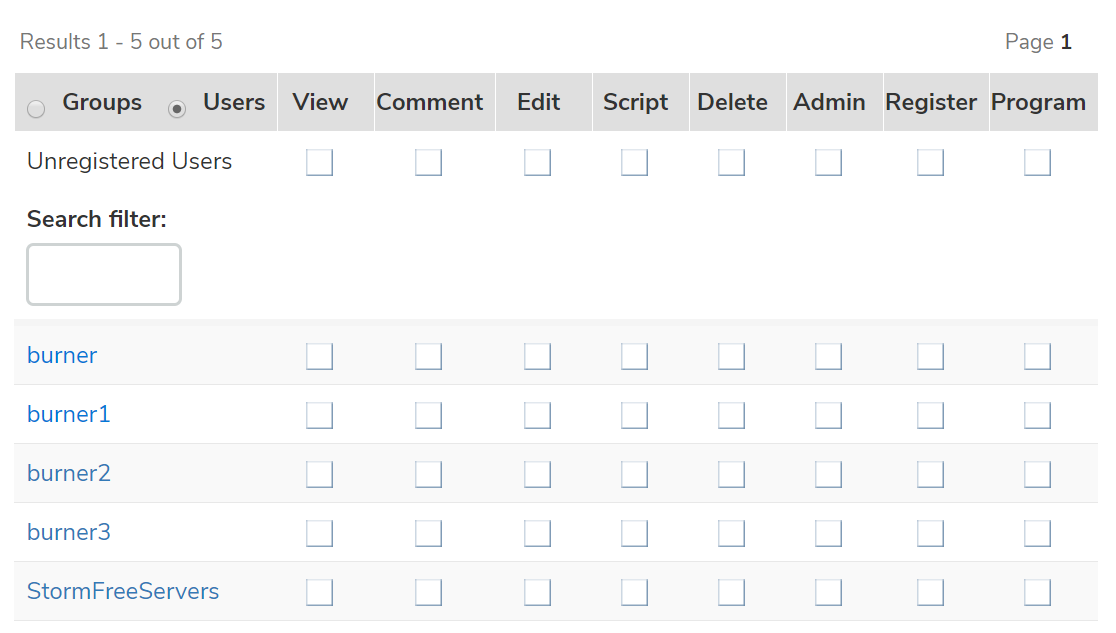
Task: Enable Program permission for StormFreeServers
Action: point(1037,592)
